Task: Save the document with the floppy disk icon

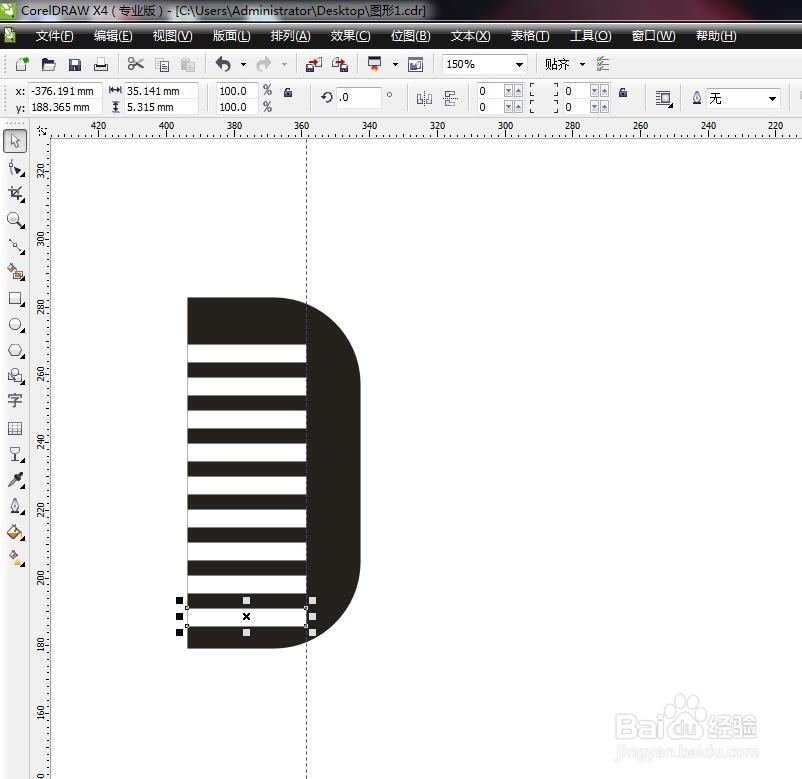Action: (x=75, y=64)
